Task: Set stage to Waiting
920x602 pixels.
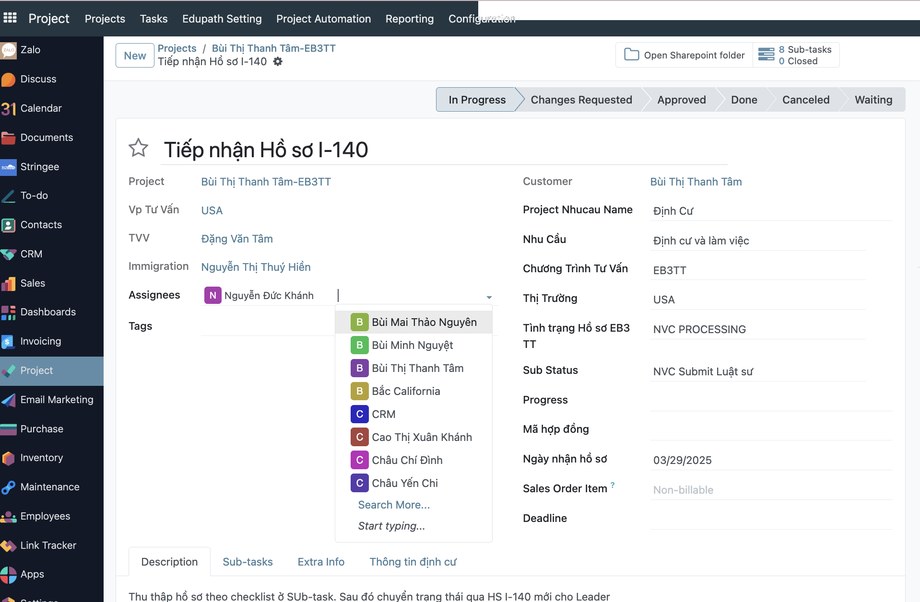Action: (873, 100)
